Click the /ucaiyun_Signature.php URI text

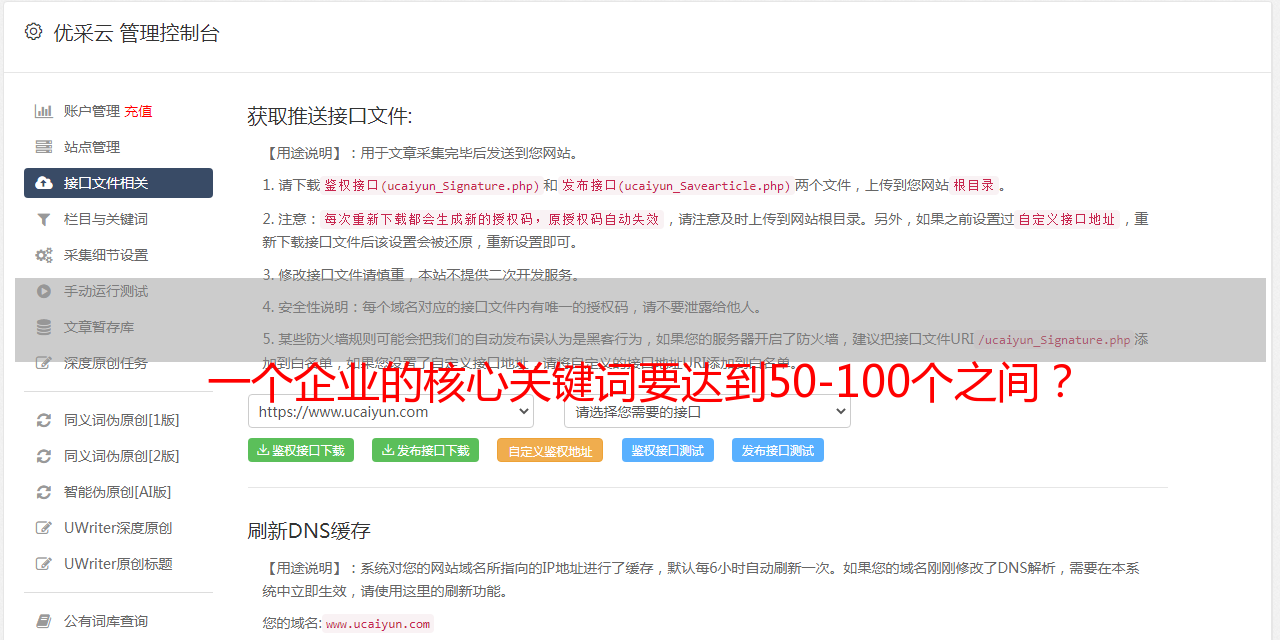coord(1054,340)
